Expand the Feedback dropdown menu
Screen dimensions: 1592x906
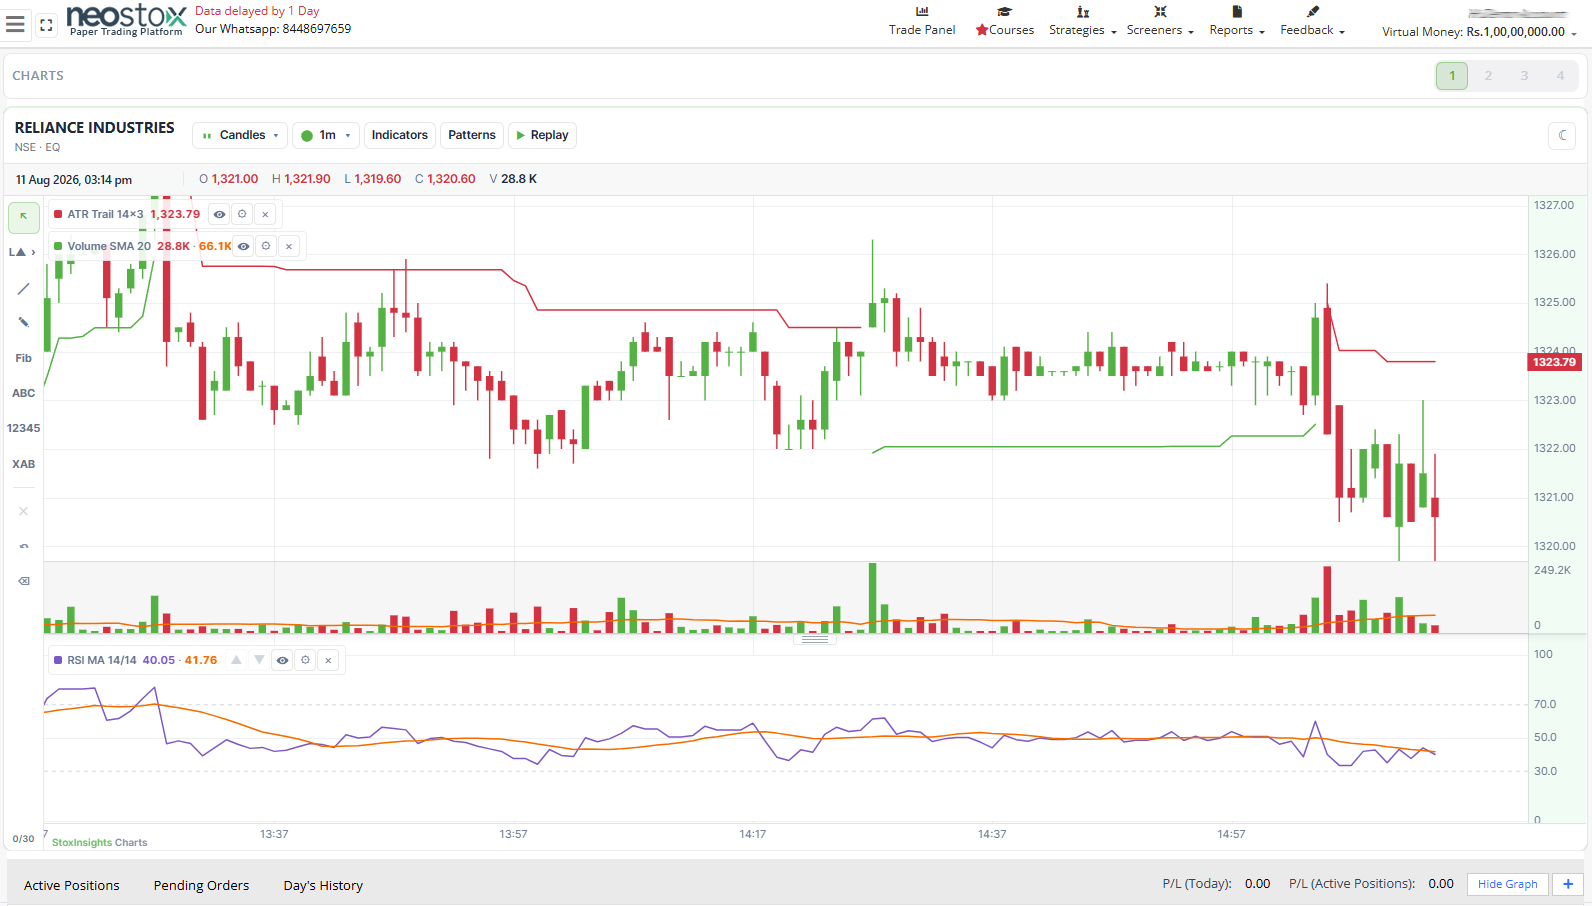pyautogui.click(x=1312, y=21)
